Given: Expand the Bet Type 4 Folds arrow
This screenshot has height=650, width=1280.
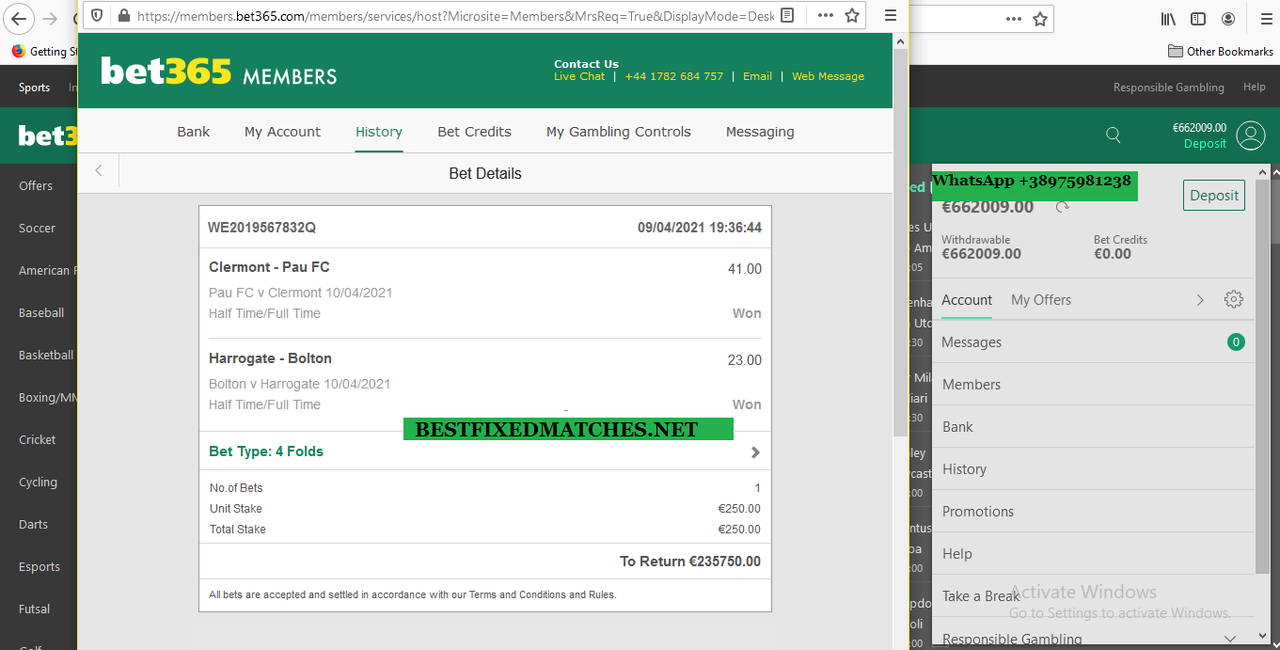Looking at the screenshot, I should click(x=755, y=452).
